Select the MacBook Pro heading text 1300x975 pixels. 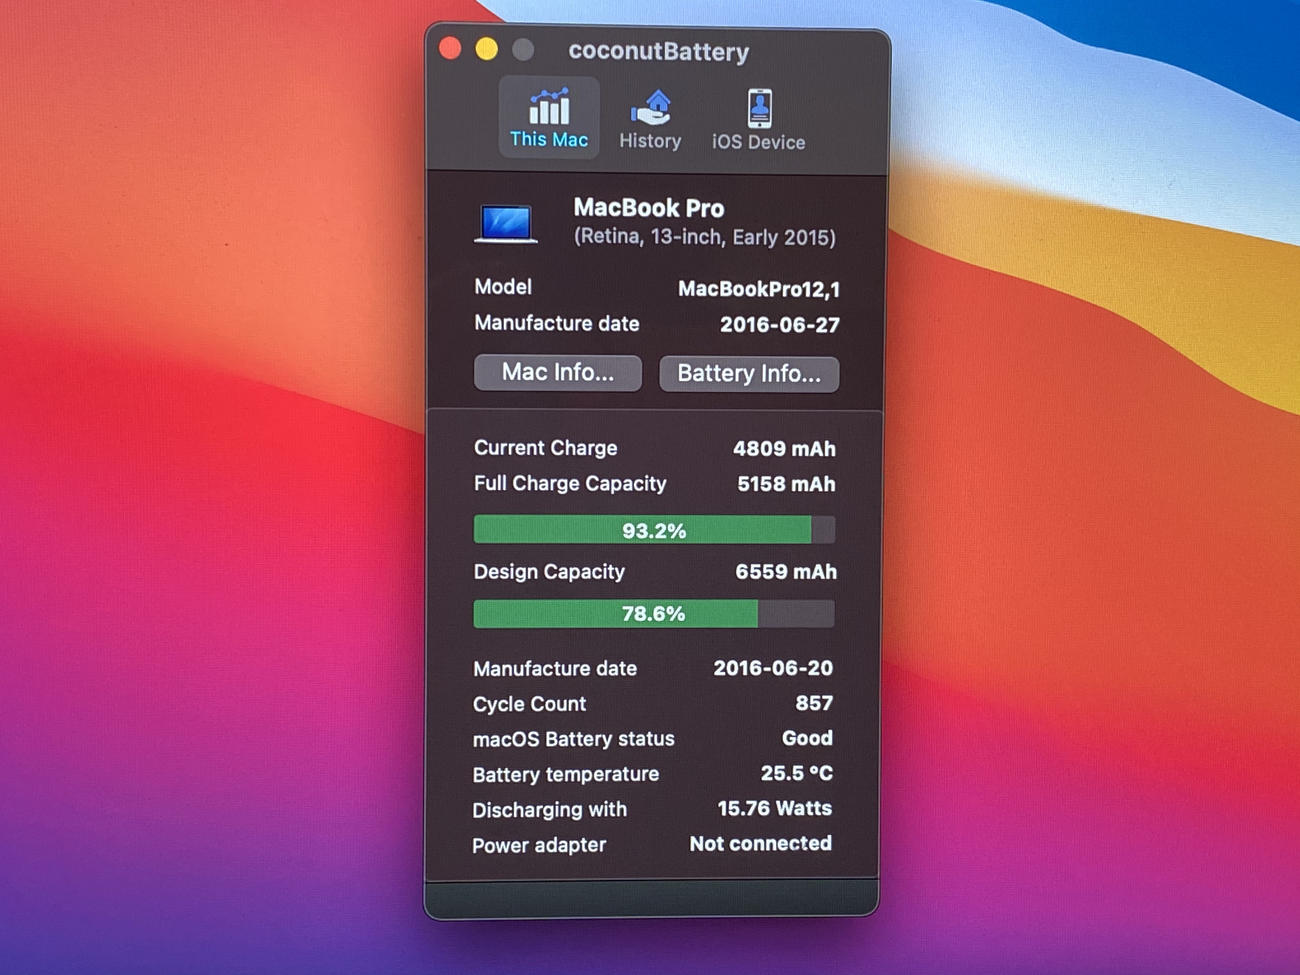point(649,208)
